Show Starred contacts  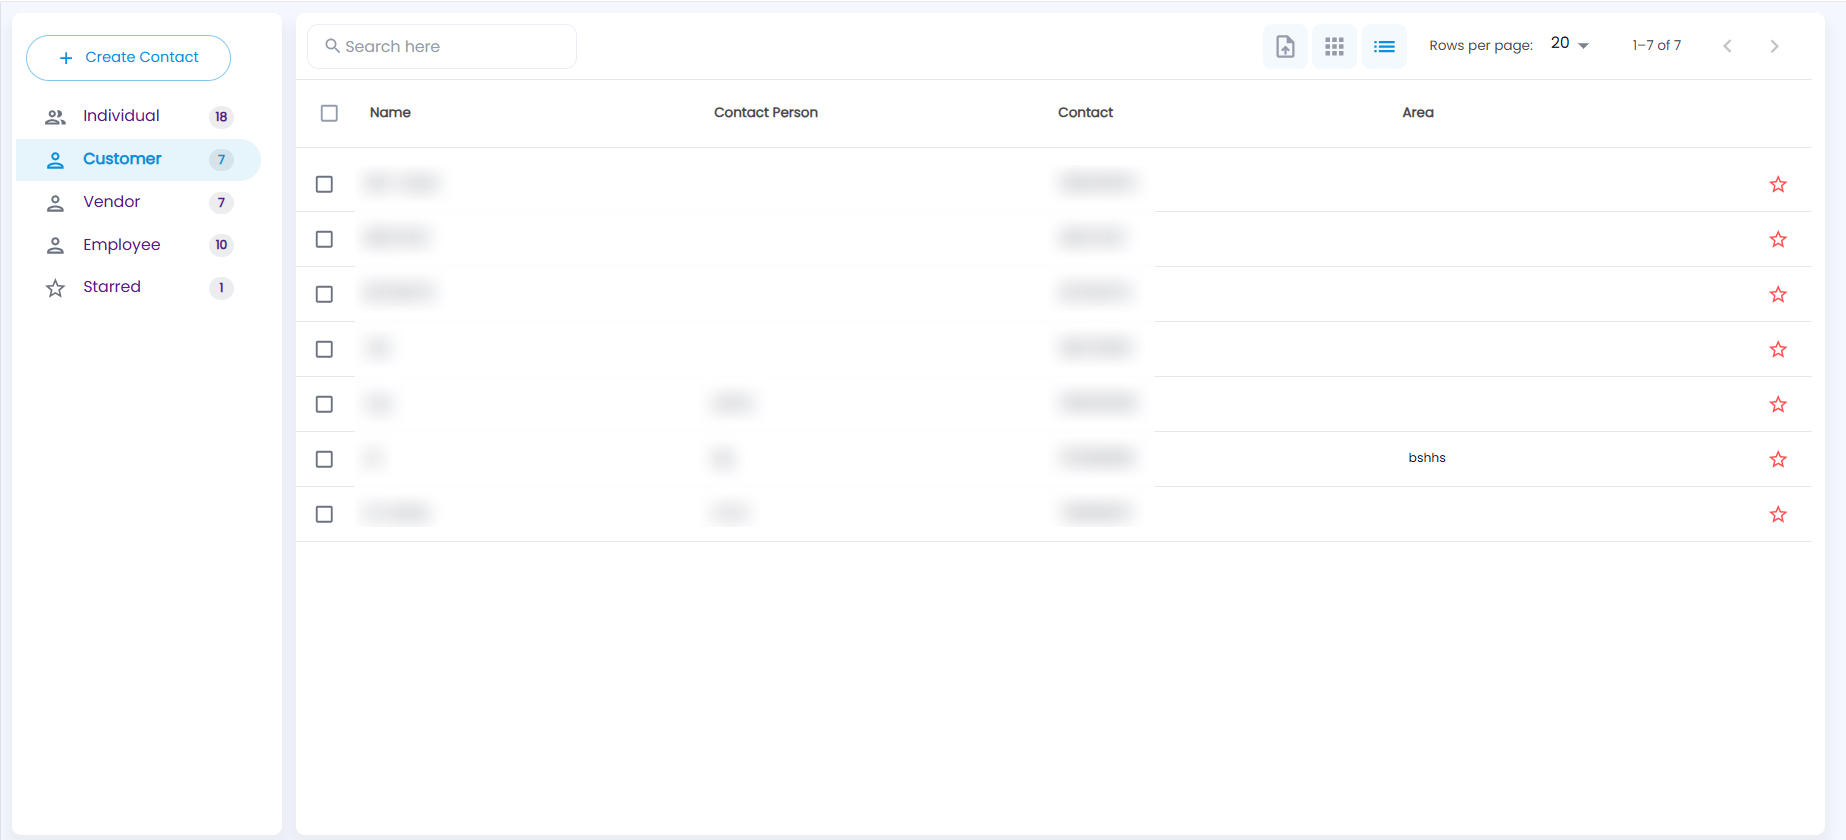(138, 287)
